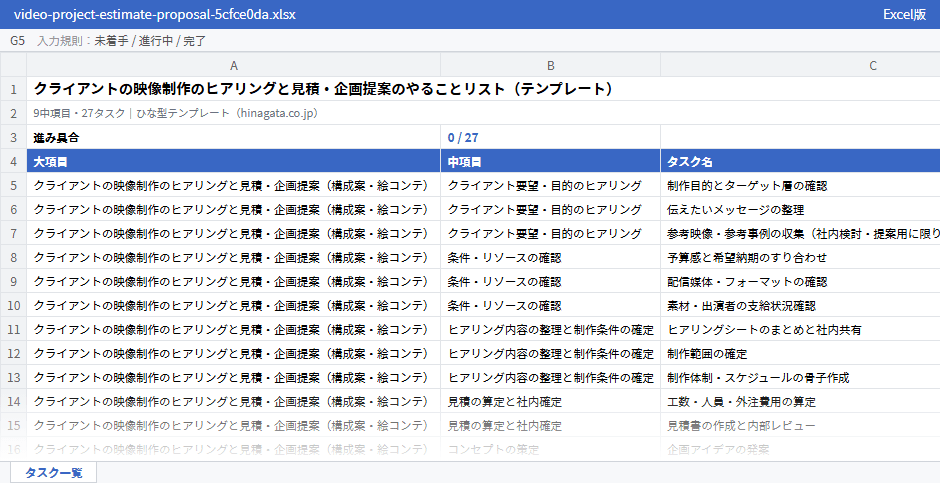The width and height of the screenshot is (940, 483).
Task: Select column A header
Action: coord(234,65)
